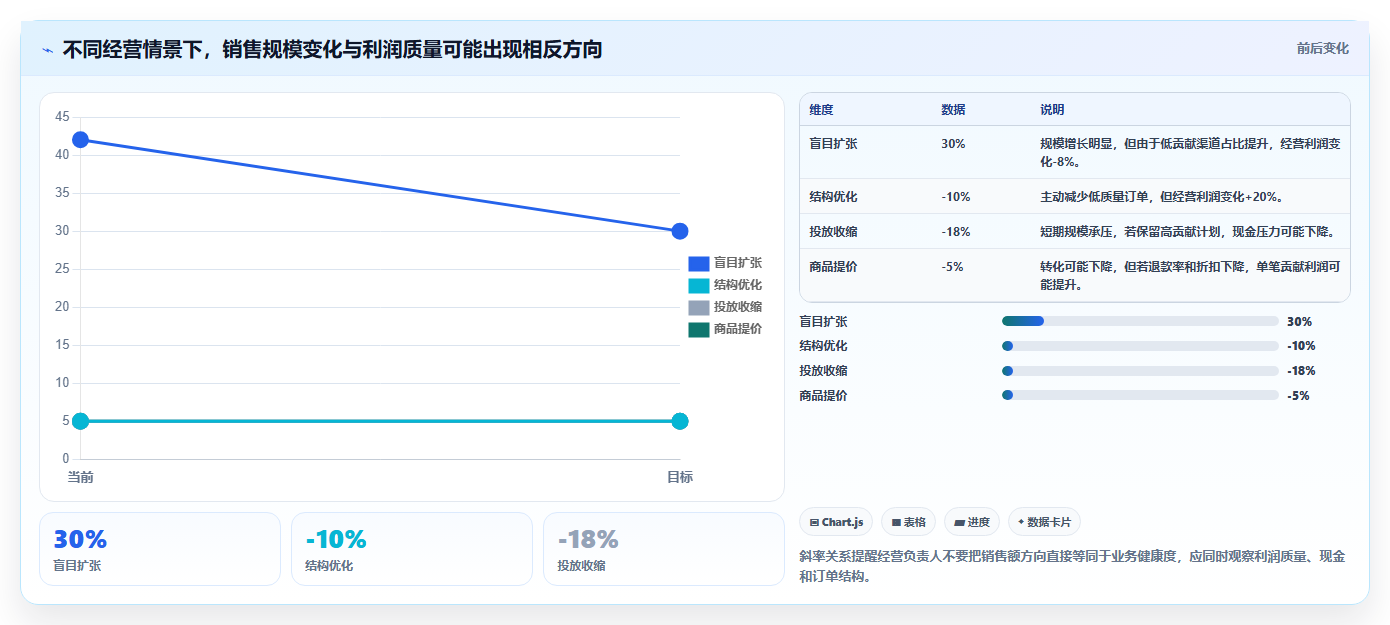Click description starting 转化可能下降
The image size is (1390, 625).
(1190, 275)
